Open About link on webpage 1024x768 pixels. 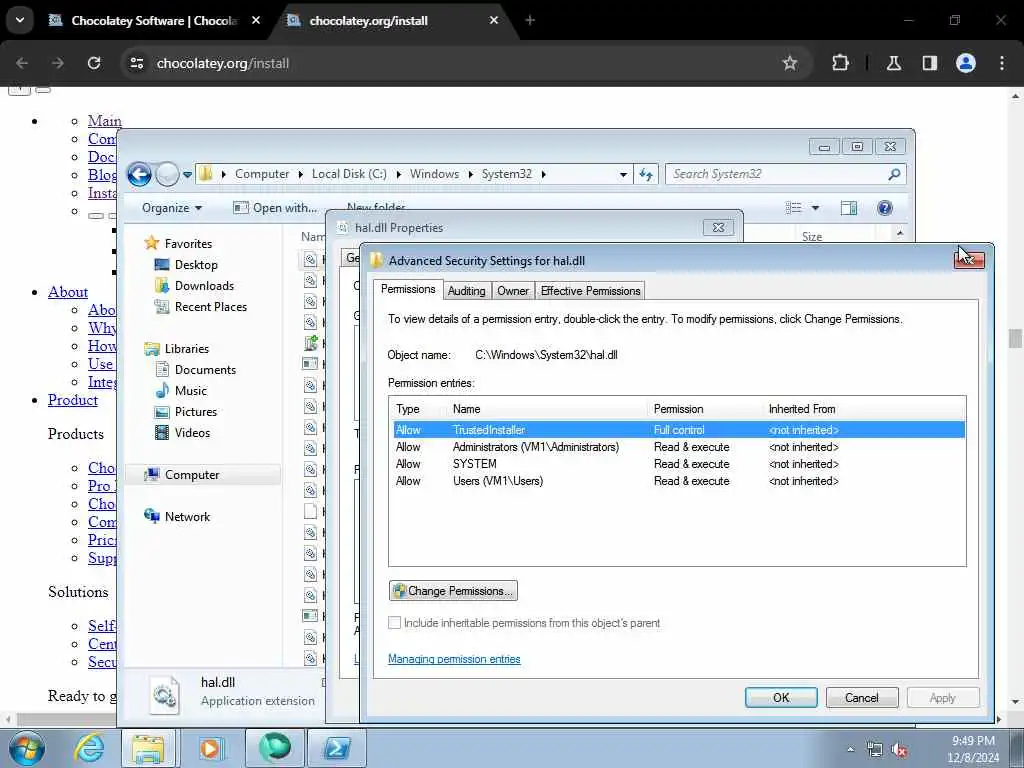[x=68, y=292]
